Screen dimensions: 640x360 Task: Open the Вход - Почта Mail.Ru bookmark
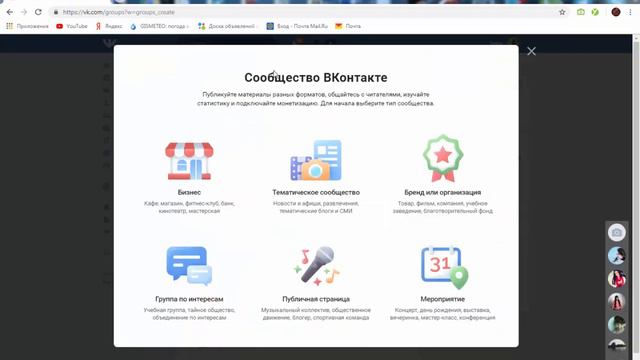297,26
